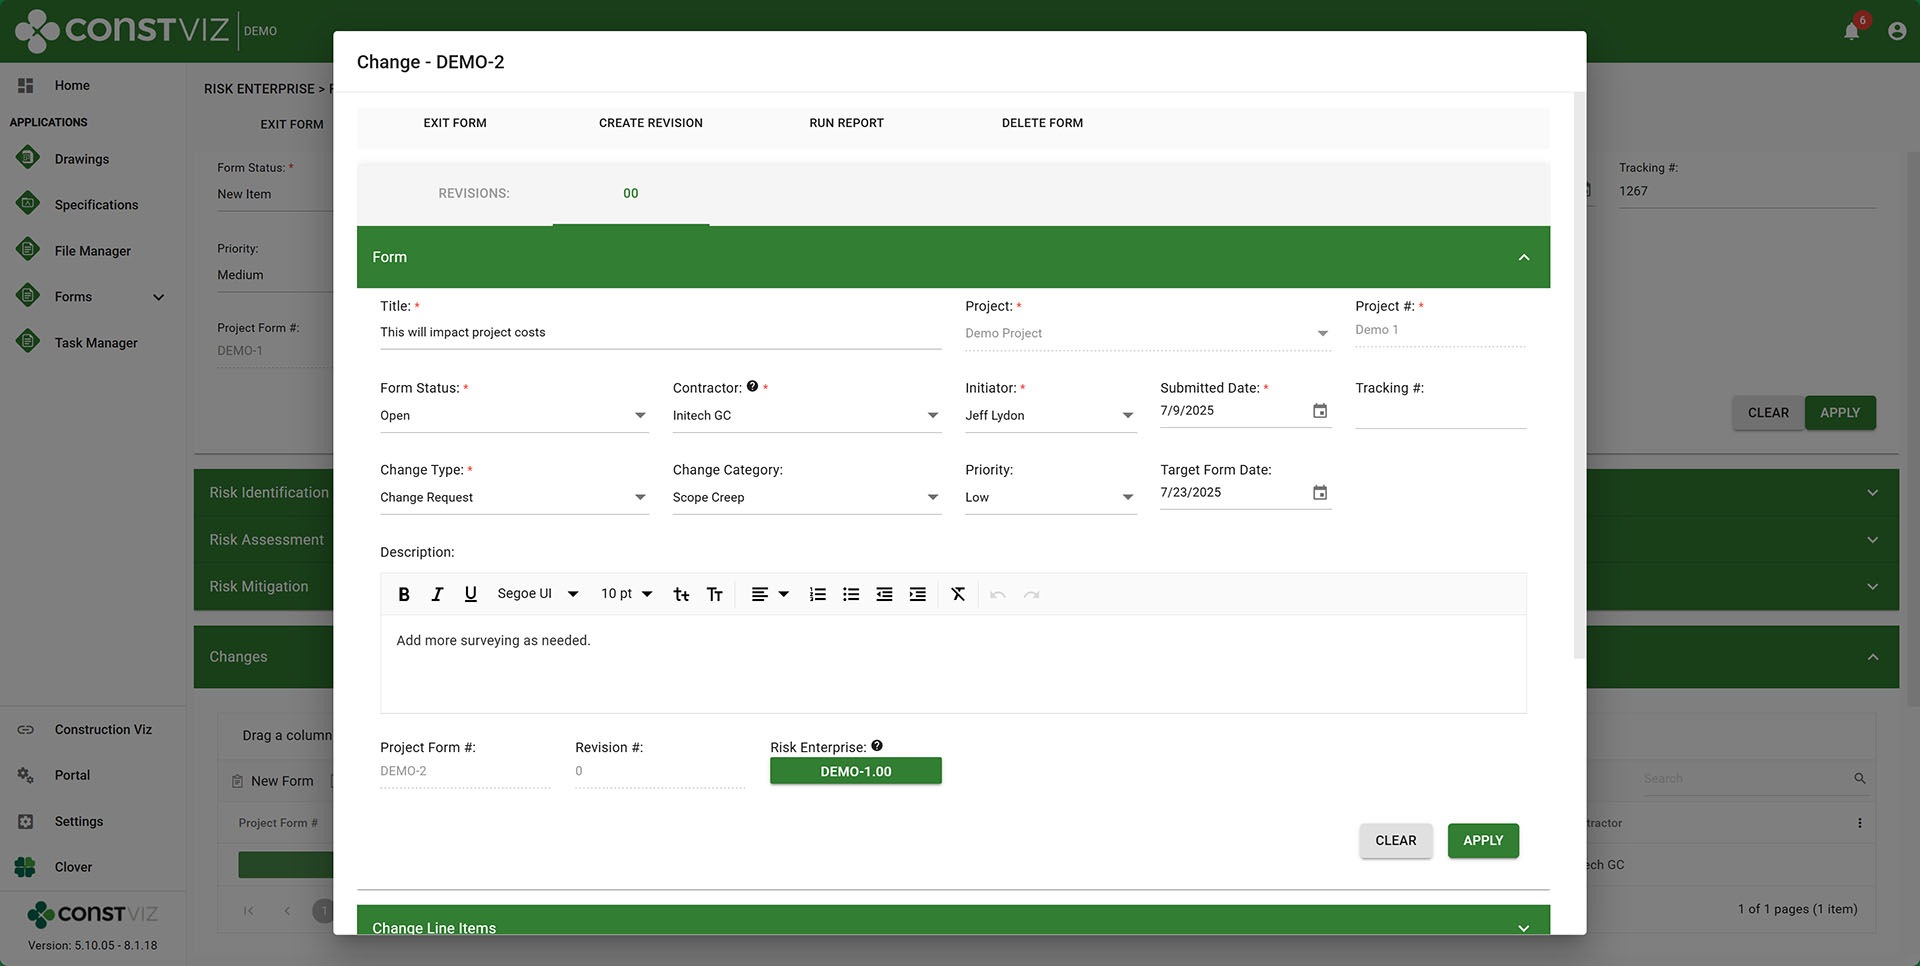The width and height of the screenshot is (1920, 966).
Task: Insert a numbered list in description
Action: click(x=817, y=594)
